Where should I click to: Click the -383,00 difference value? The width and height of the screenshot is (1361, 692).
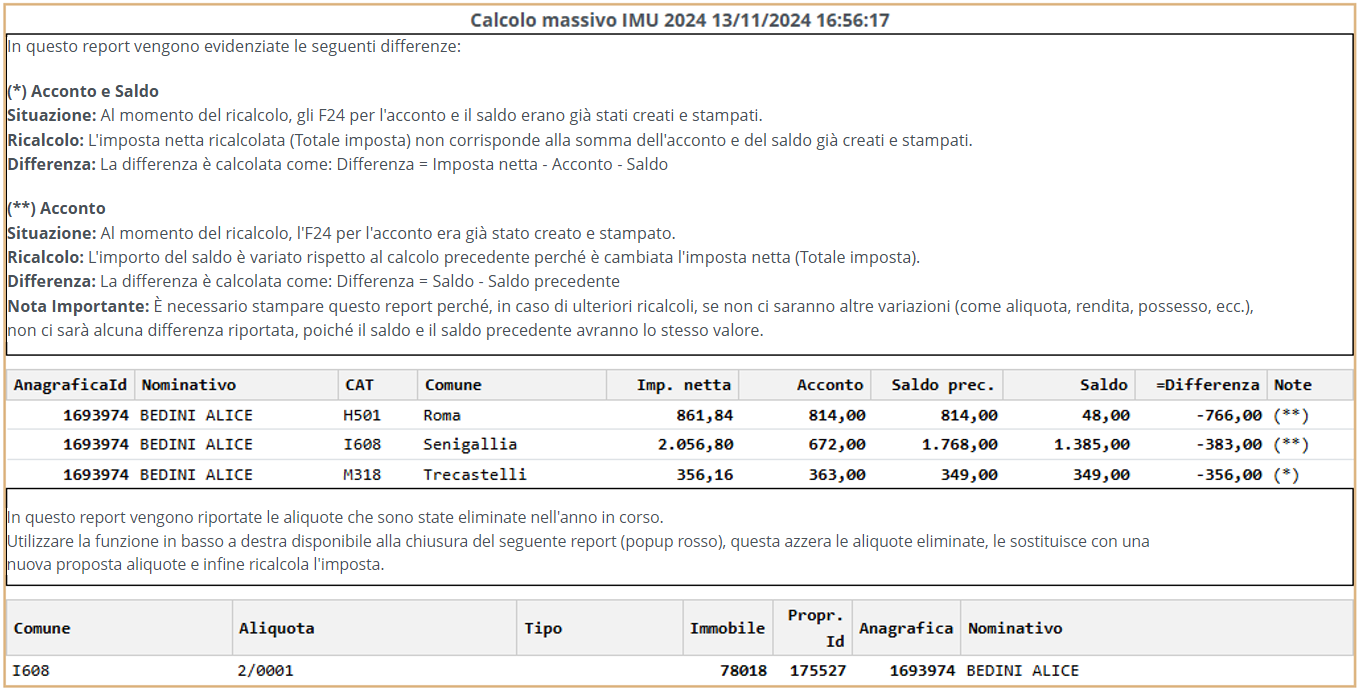click(1229, 445)
